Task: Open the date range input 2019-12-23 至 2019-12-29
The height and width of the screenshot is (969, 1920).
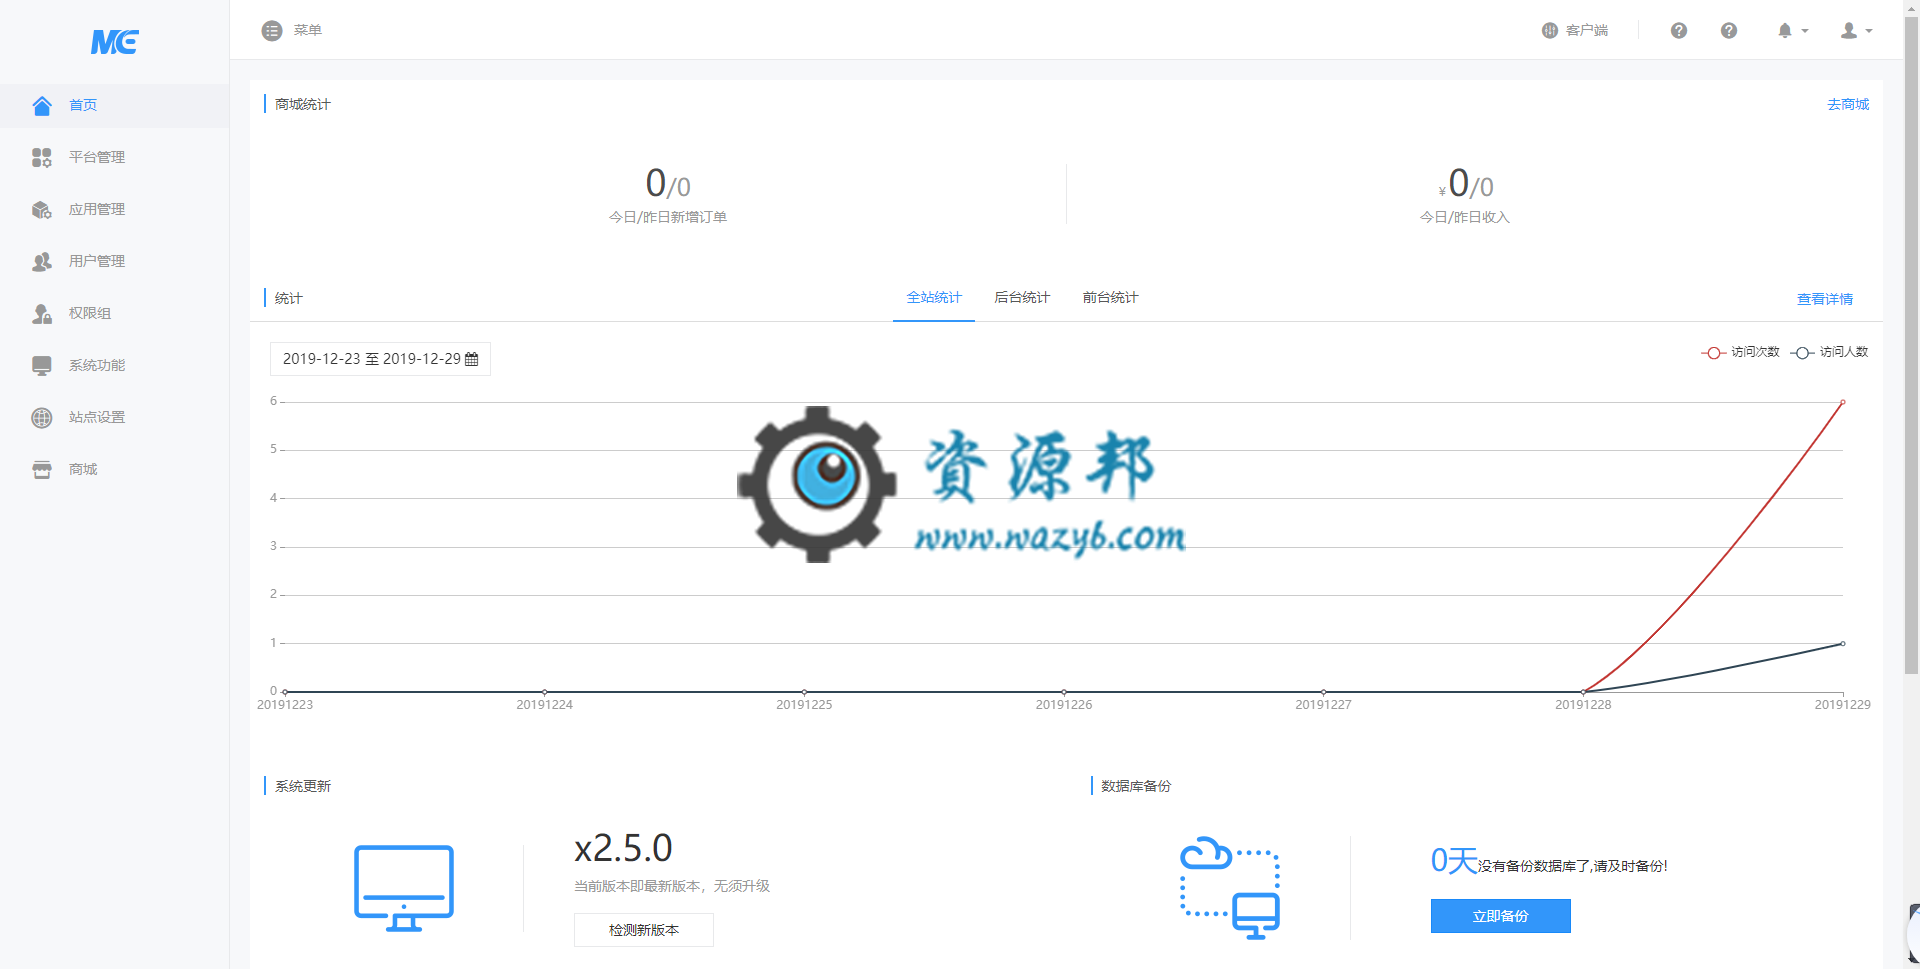Action: coord(380,359)
